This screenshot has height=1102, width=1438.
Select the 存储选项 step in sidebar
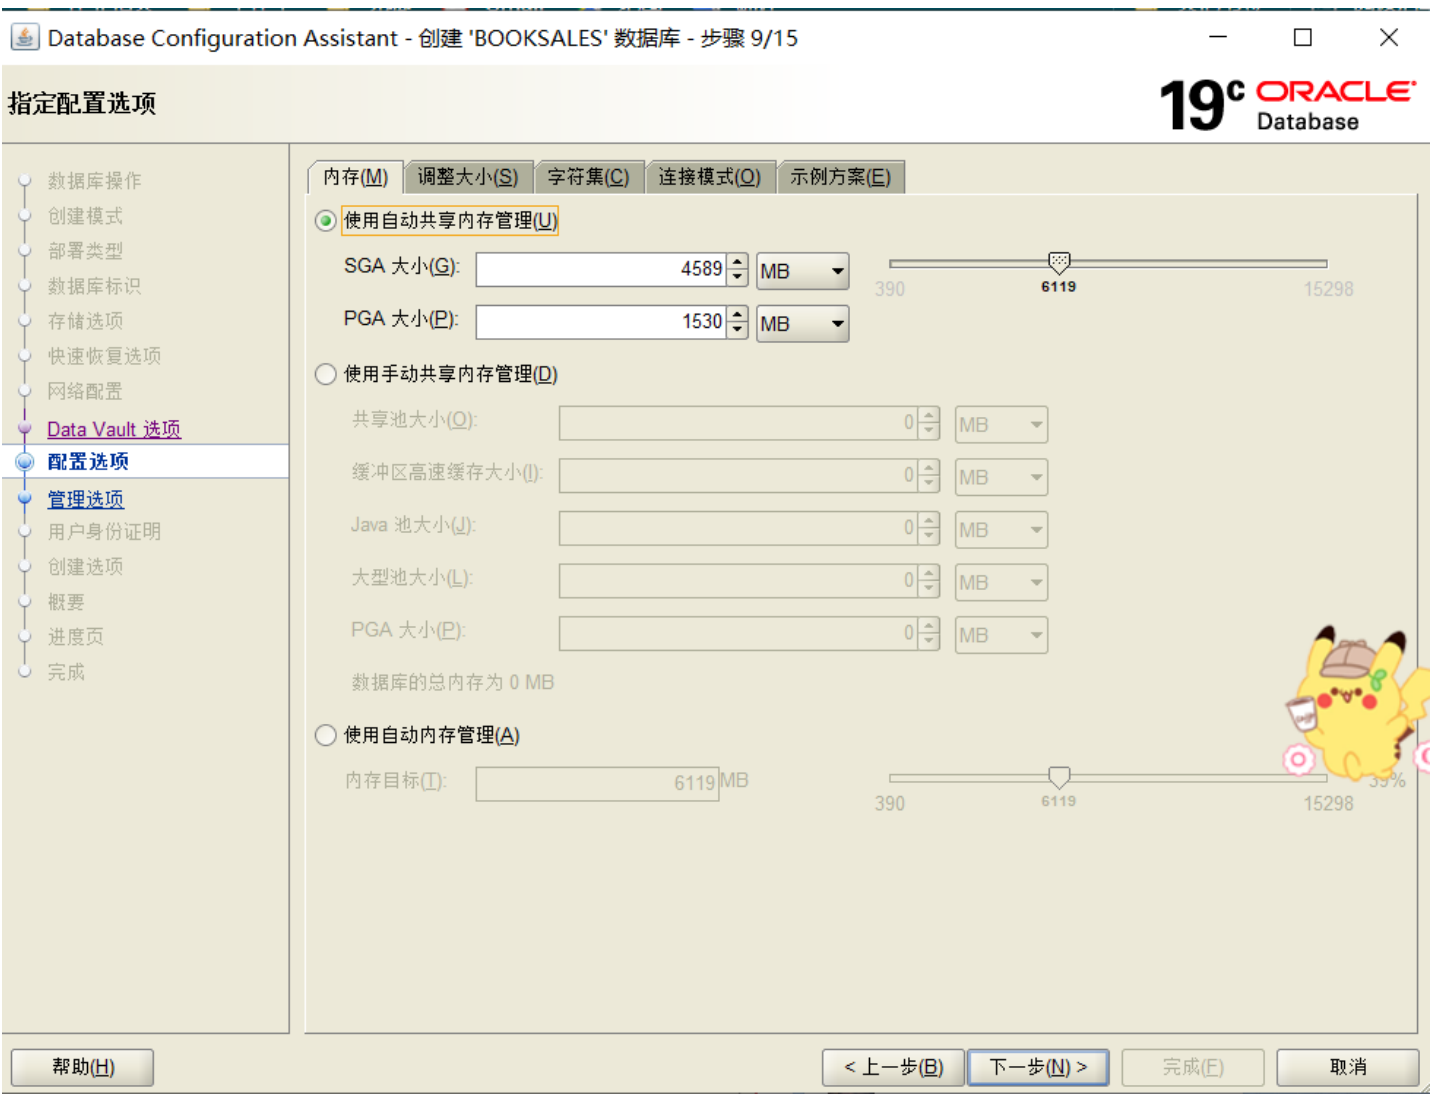85,321
